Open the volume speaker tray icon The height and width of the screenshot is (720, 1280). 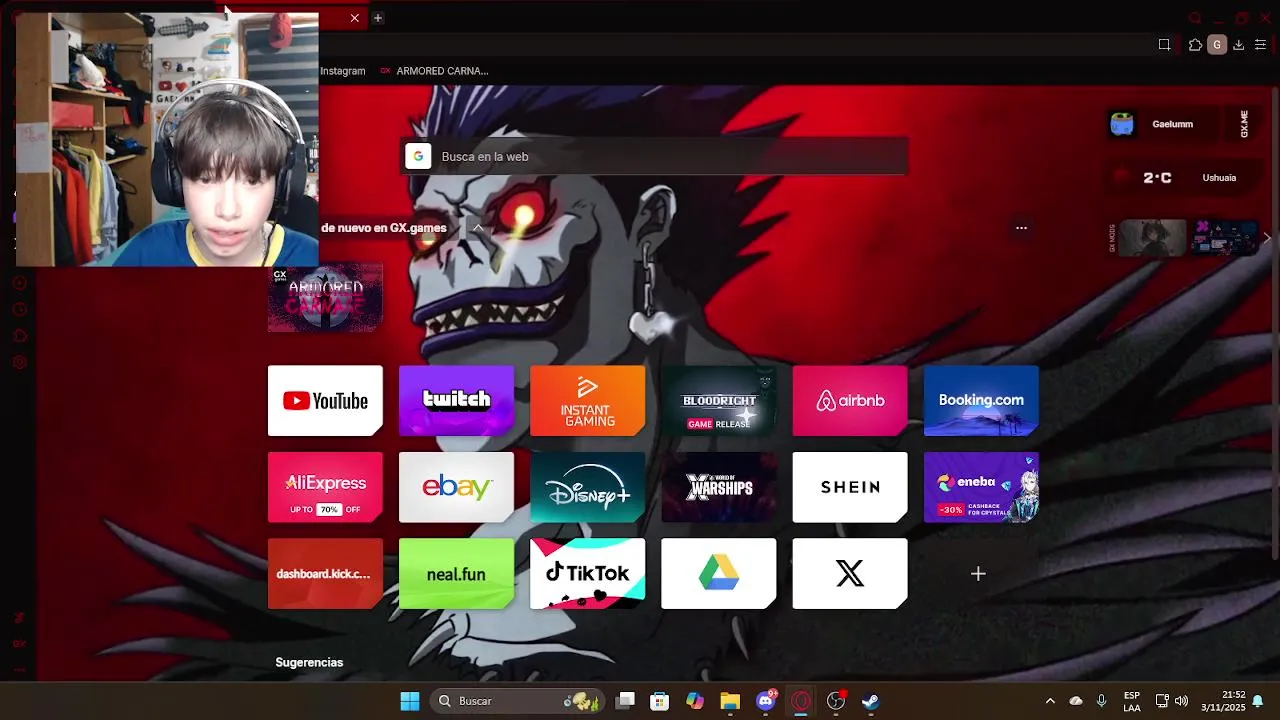point(1182,701)
